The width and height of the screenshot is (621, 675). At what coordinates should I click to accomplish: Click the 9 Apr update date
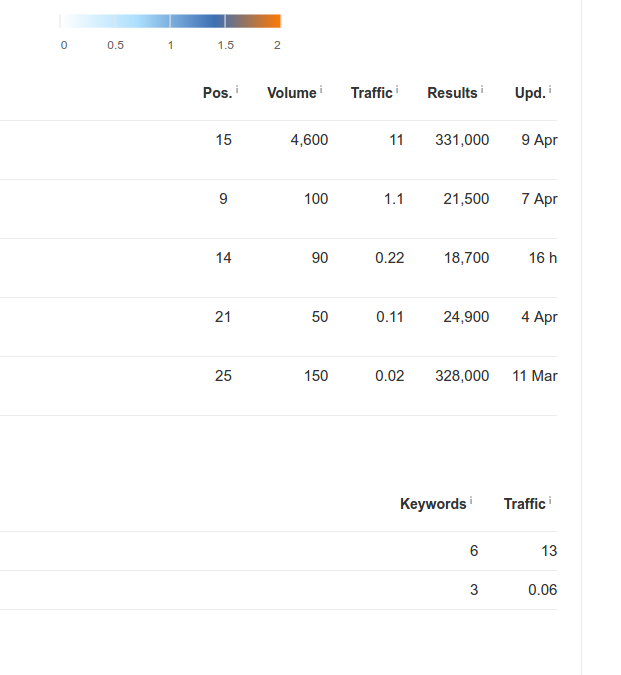click(x=539, y=140)
